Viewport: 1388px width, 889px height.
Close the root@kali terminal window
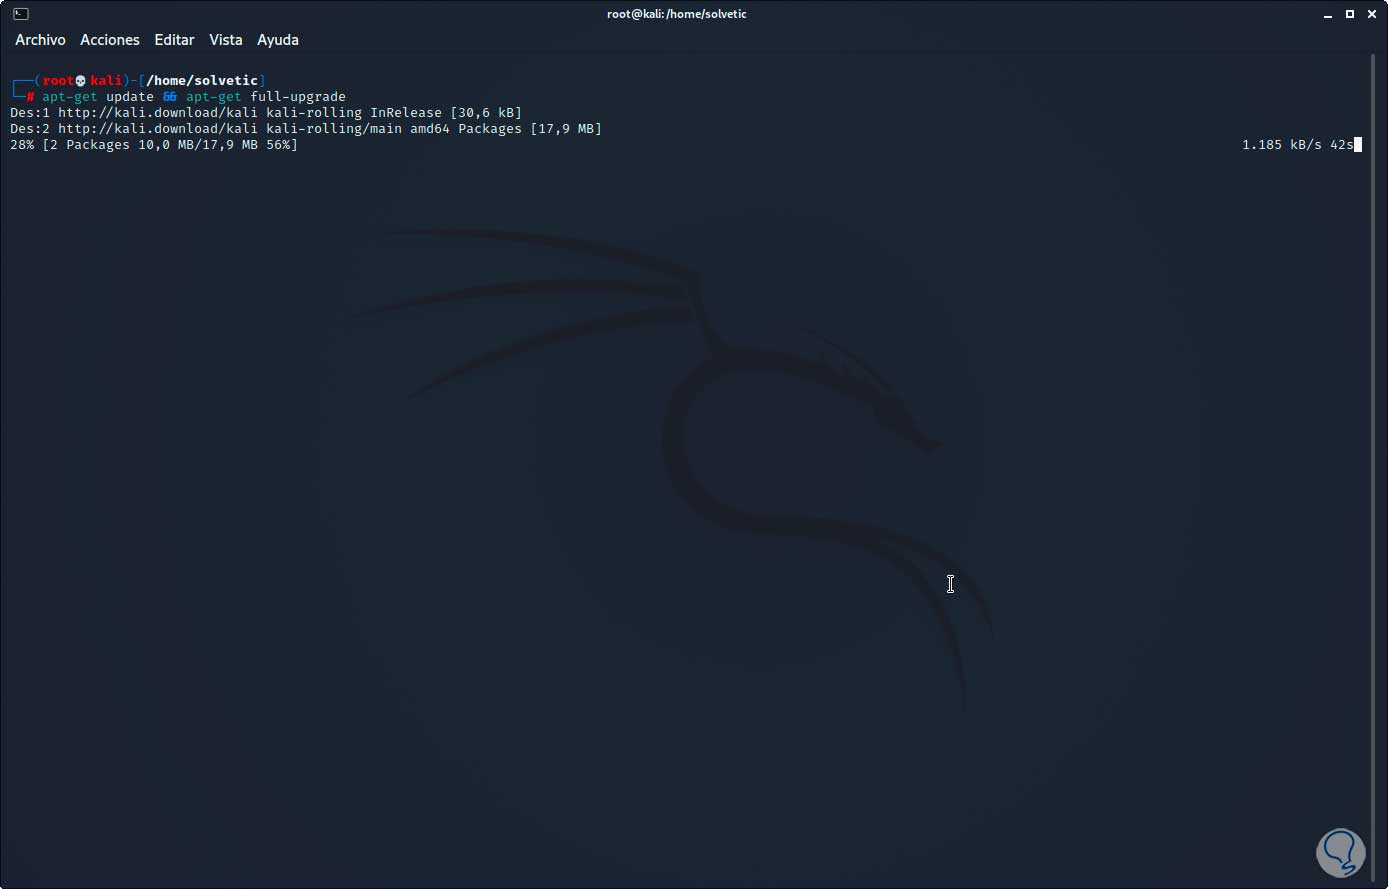click(x=1370, y=14)
